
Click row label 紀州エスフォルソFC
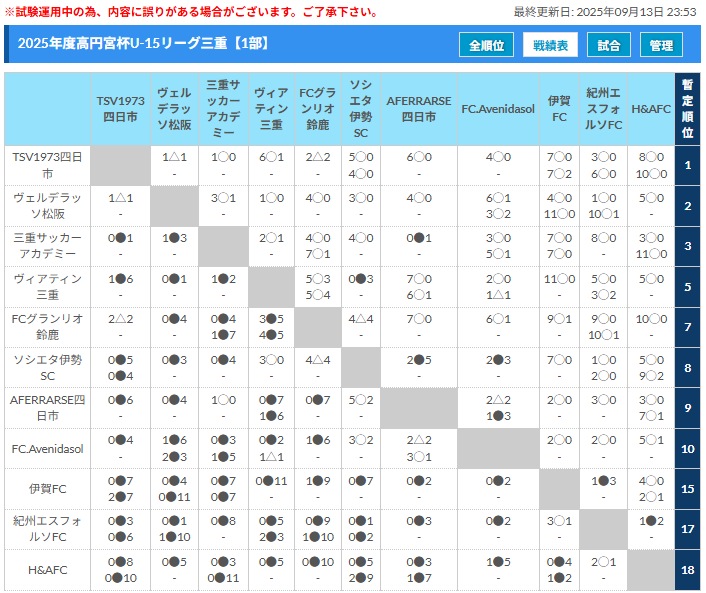(47, 529)
